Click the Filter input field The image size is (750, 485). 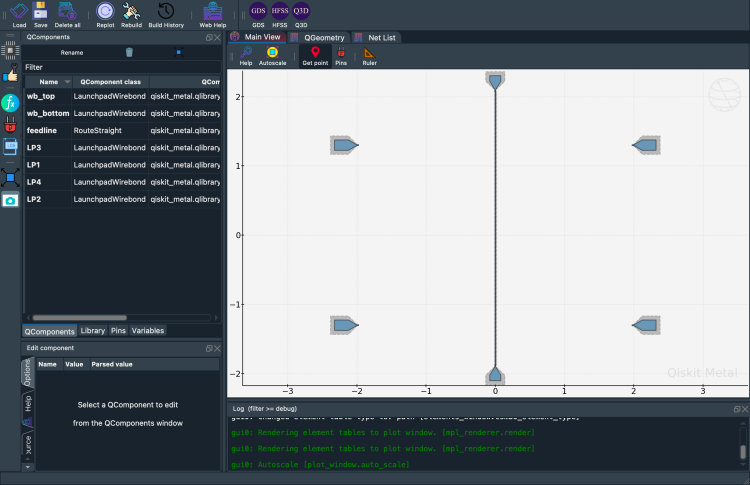coord(122,67)
